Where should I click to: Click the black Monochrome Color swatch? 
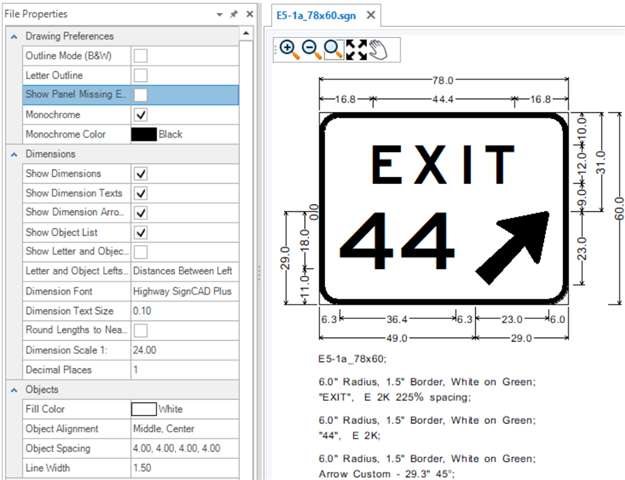(143, 134)
